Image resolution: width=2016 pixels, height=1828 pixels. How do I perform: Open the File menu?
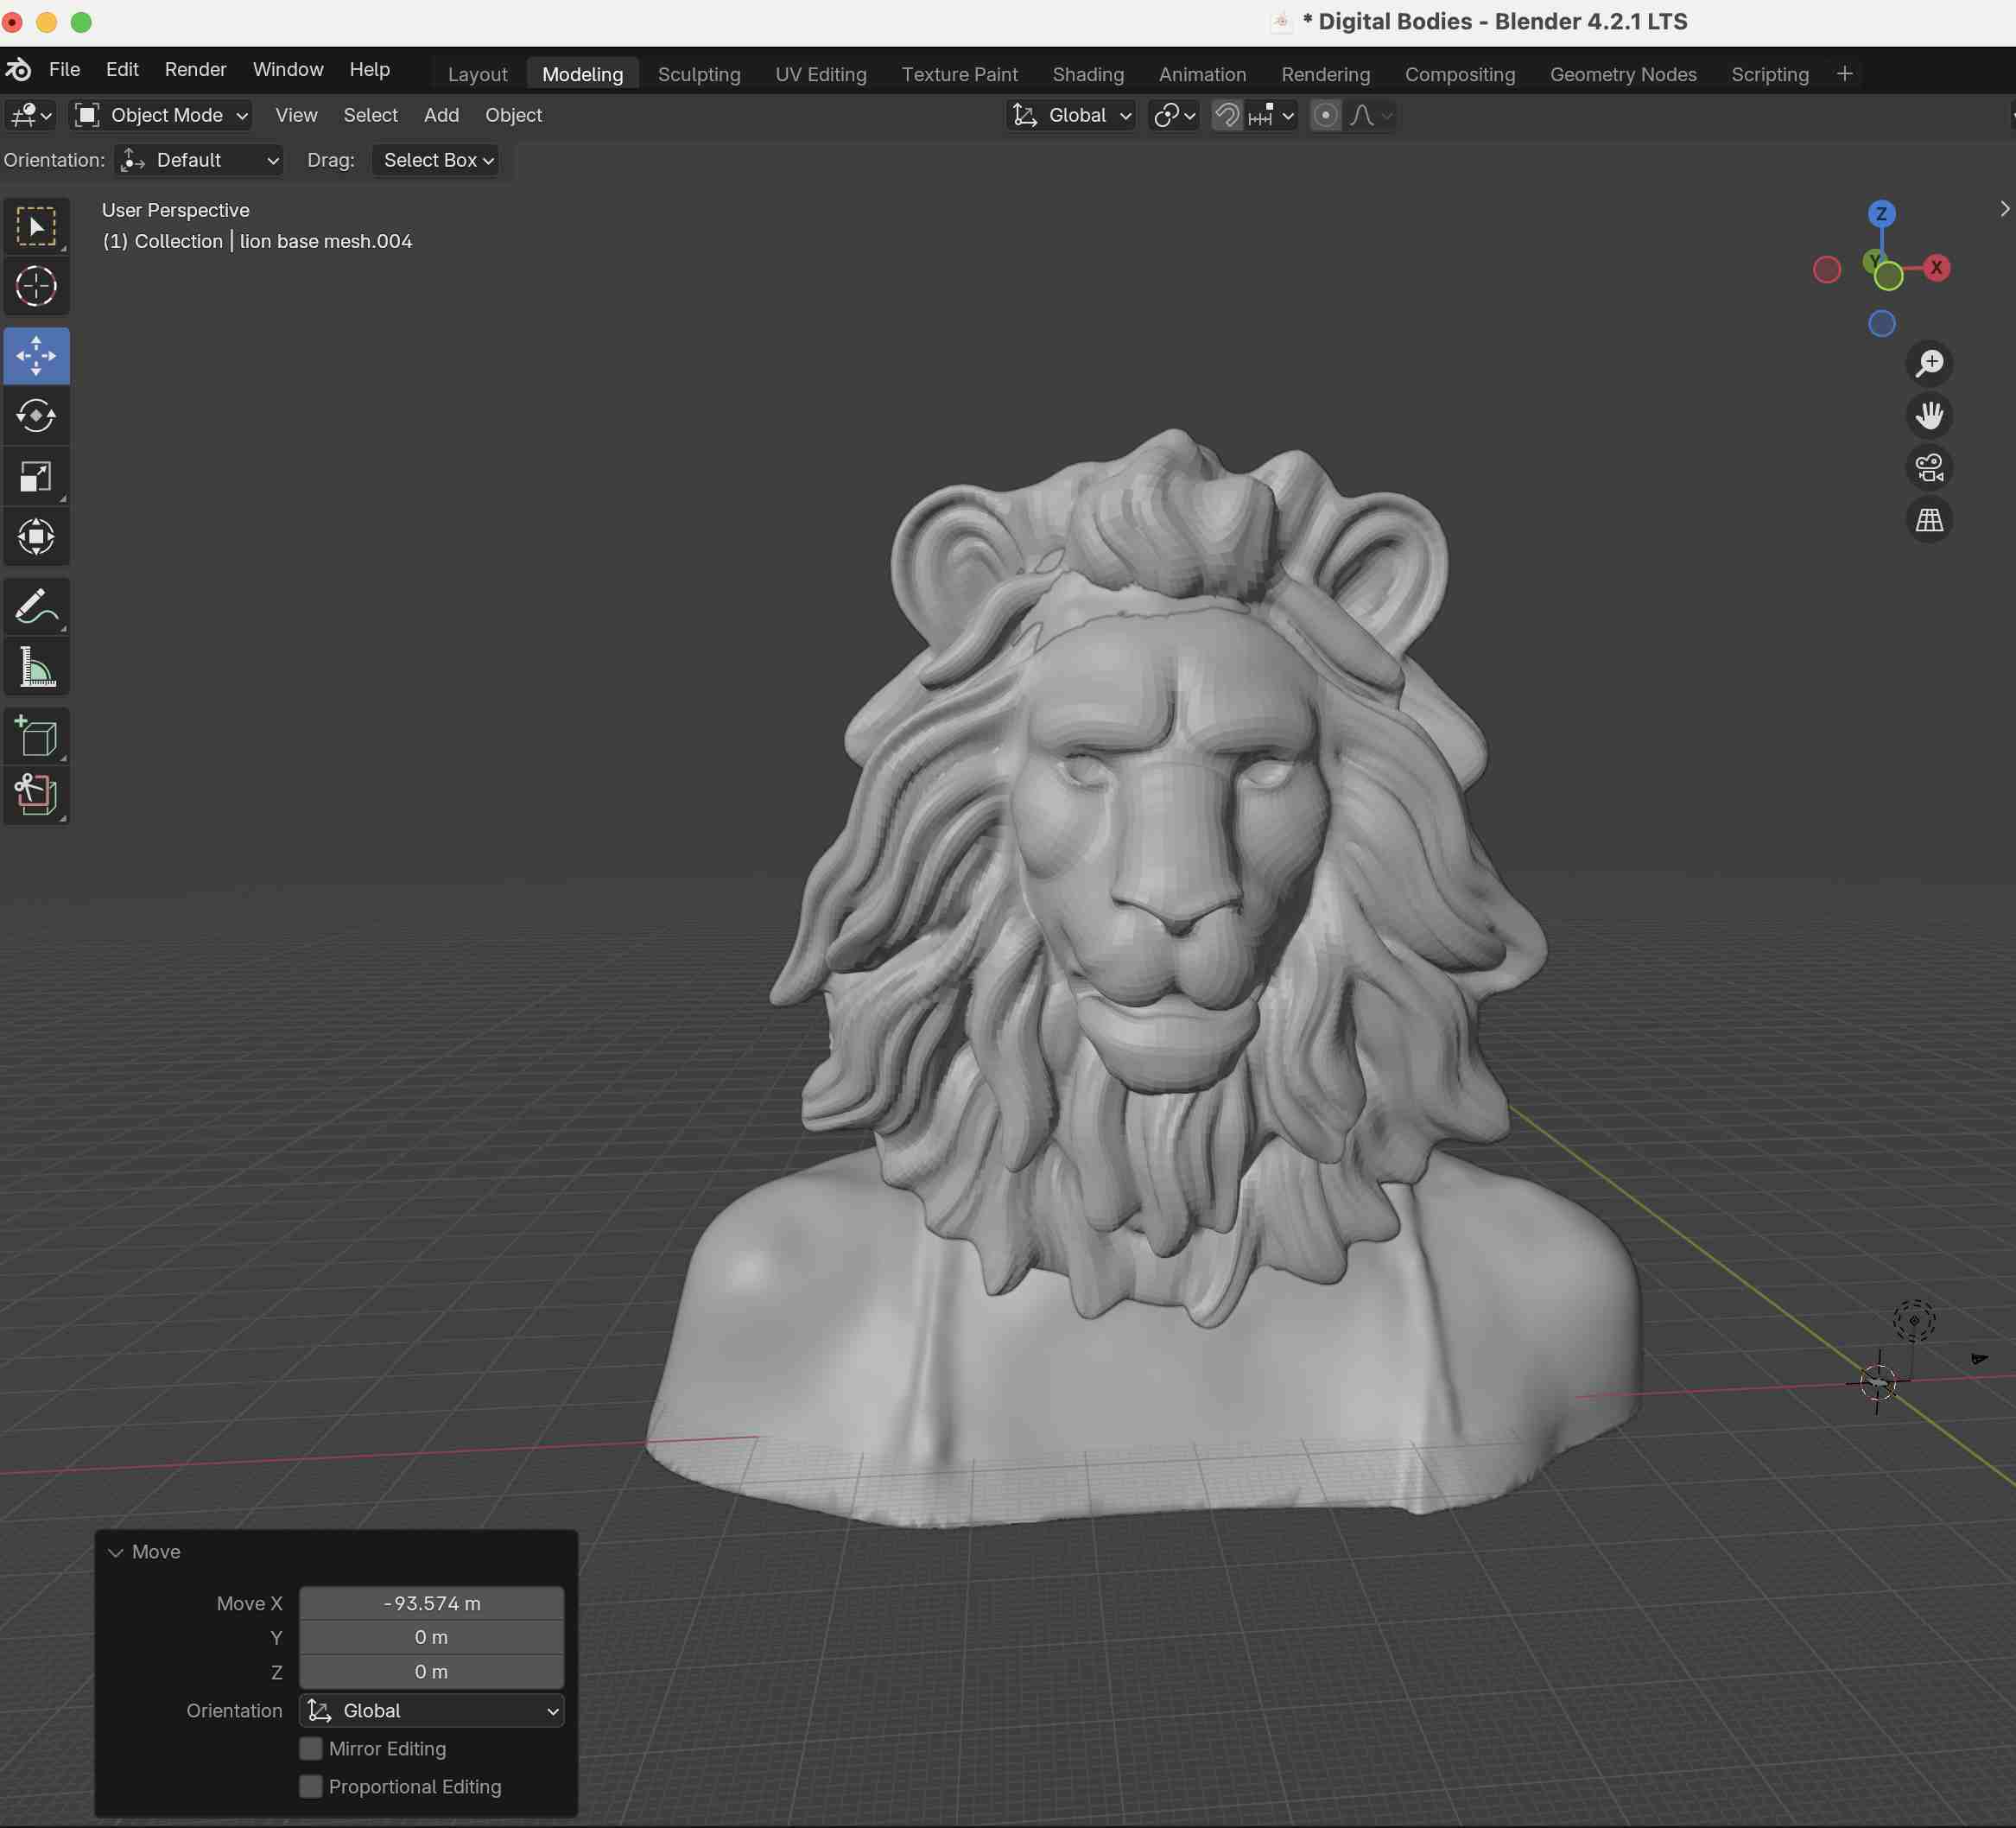click(64, 69)
